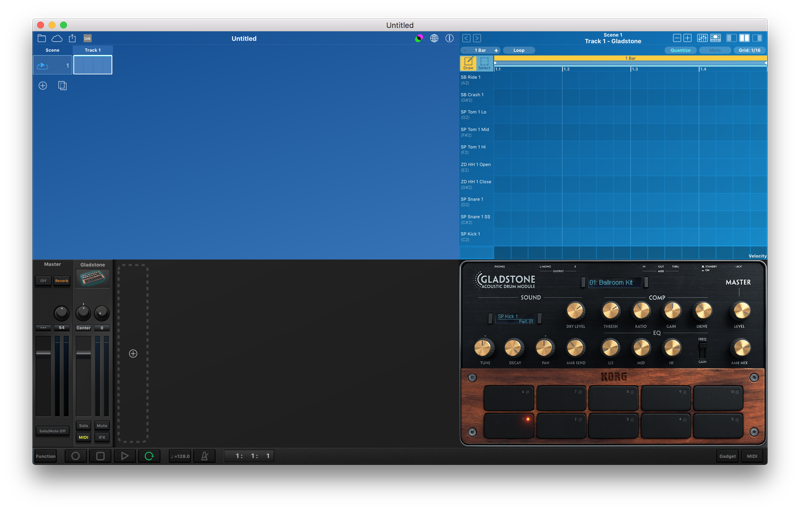800x511 pixels.
Task: Toggle the metronome icon
Action: pyautogui.click(x=205, y=456)
